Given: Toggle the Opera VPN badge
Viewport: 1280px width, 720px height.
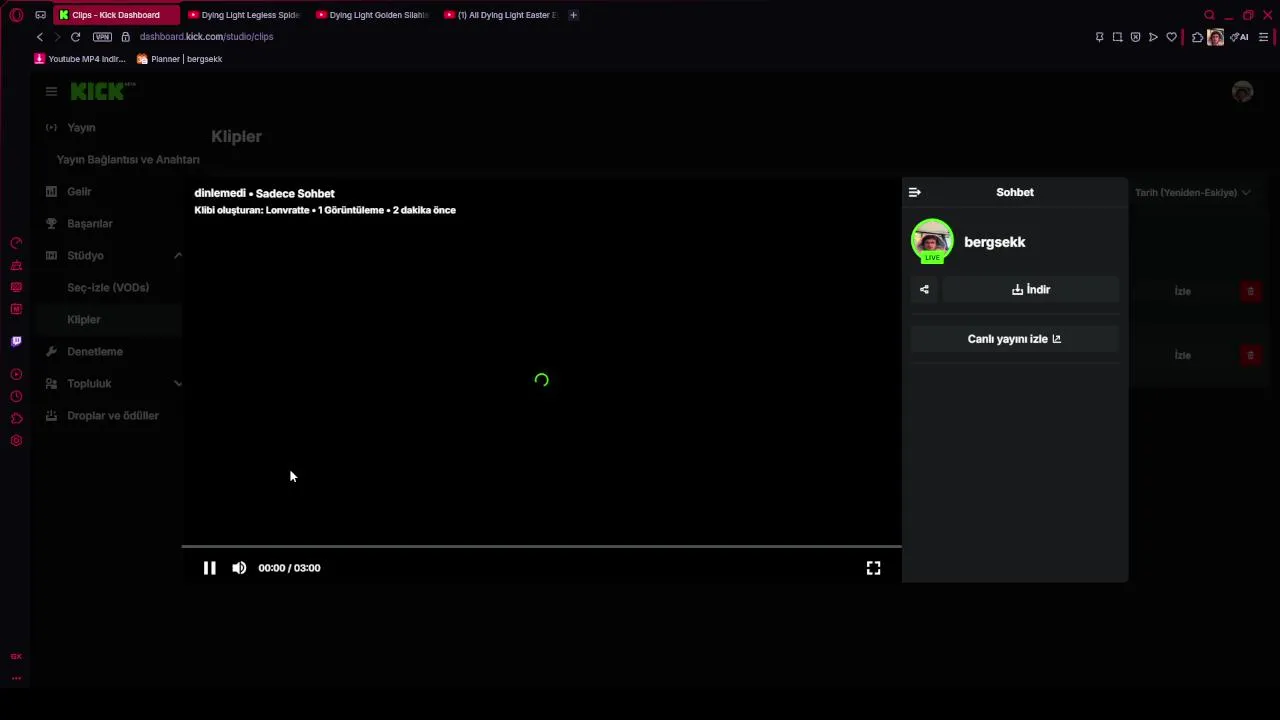Looking at the screenshot, I should [102, 37].
